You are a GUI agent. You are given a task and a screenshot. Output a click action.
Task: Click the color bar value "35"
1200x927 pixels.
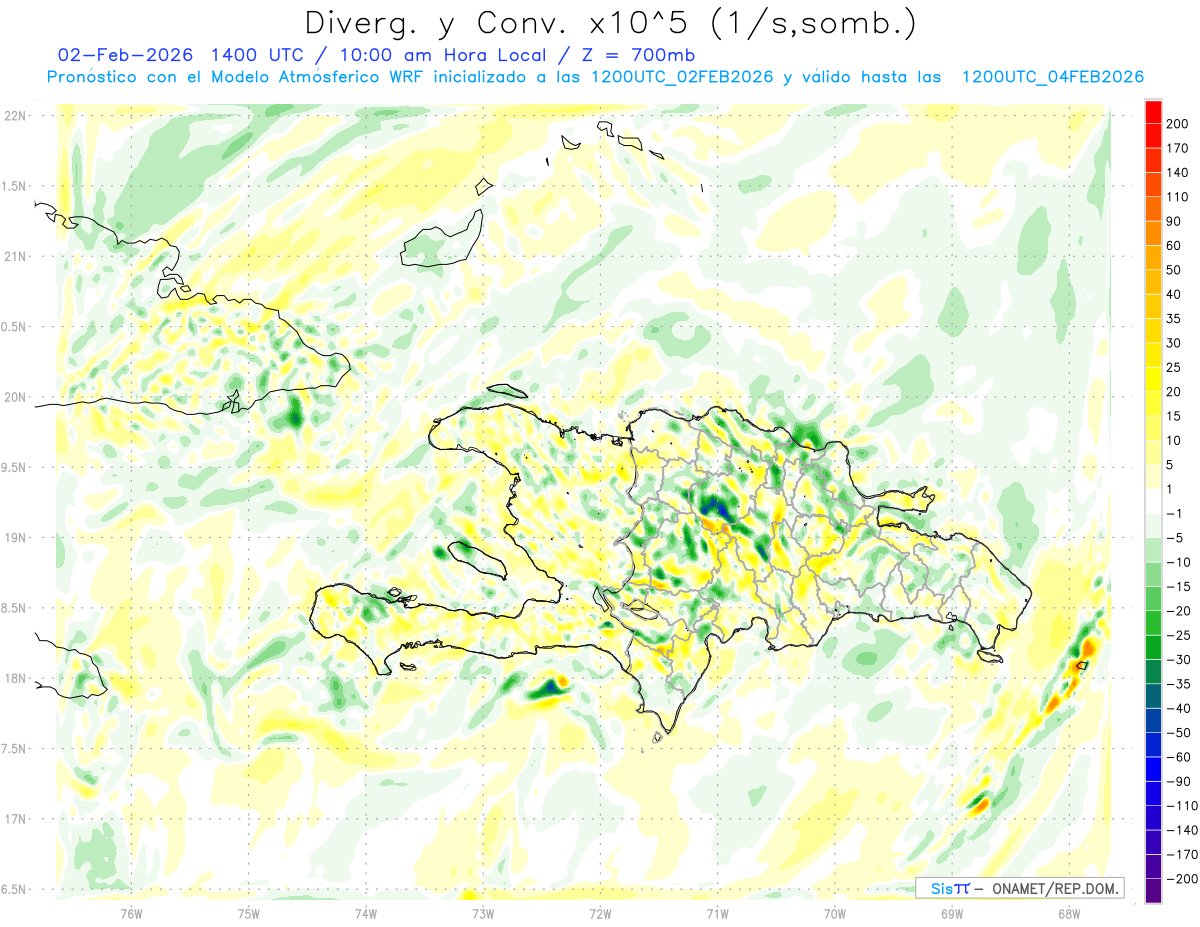click(x=1174, y=318)
